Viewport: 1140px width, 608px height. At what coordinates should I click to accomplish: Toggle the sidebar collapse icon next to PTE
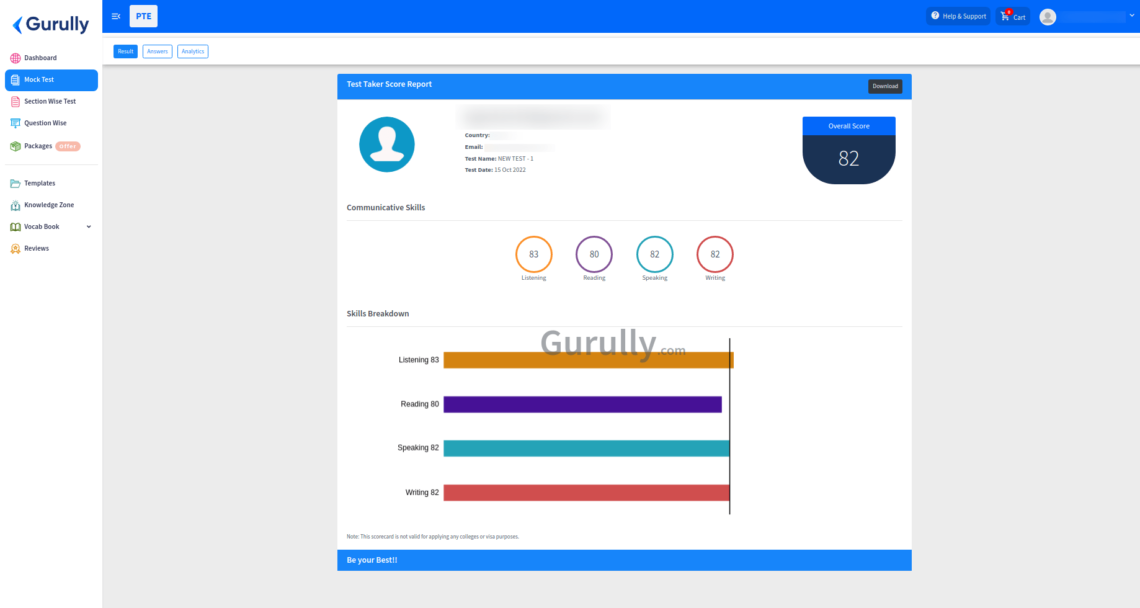coord(115,16)
